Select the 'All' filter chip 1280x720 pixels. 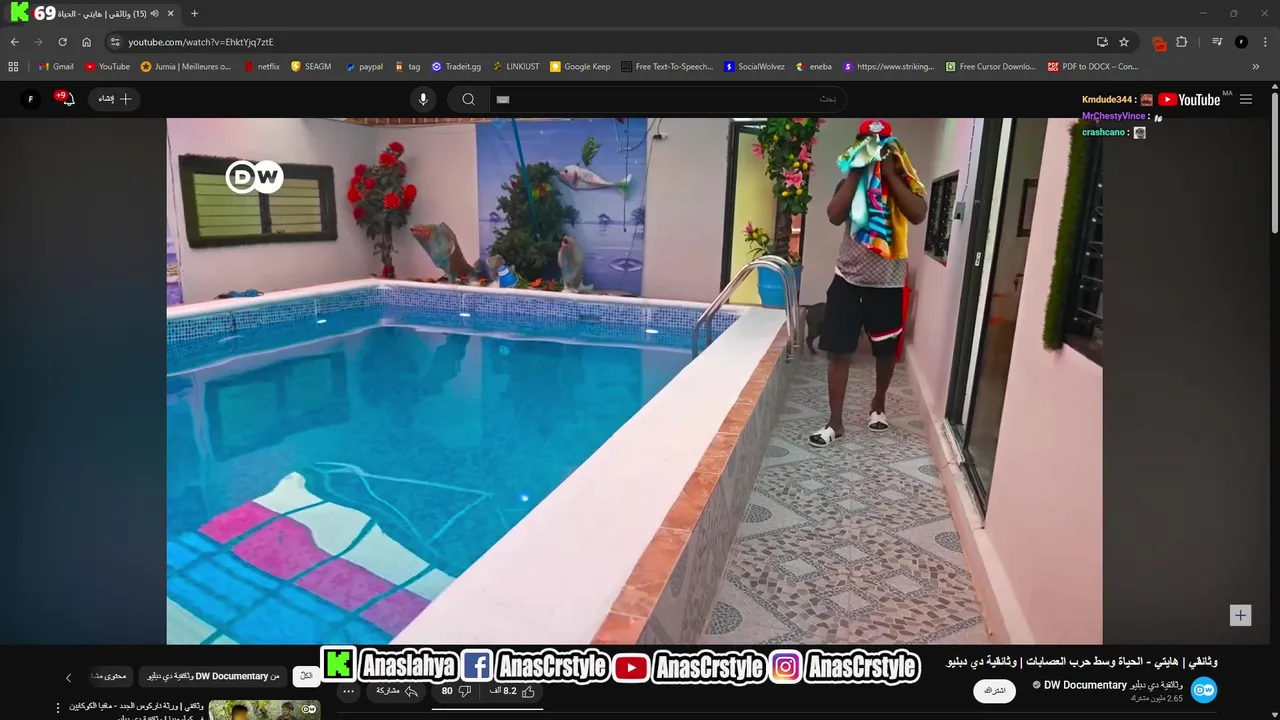coord(306,676)
